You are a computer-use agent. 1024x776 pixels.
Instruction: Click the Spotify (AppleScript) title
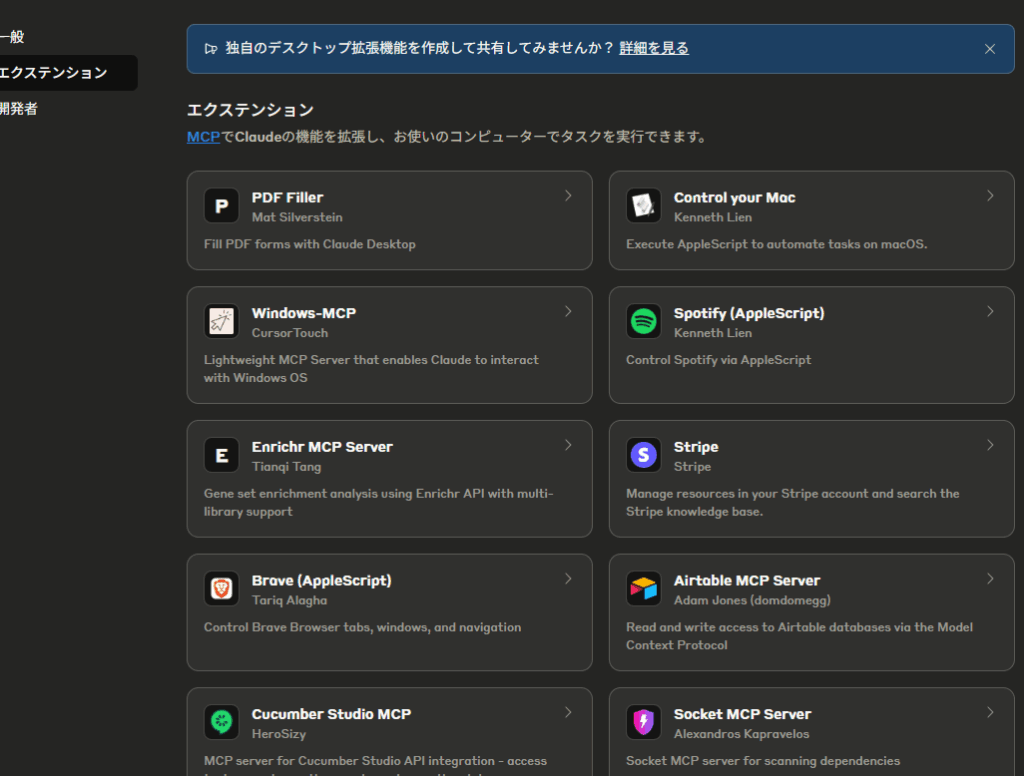point(749,313)
